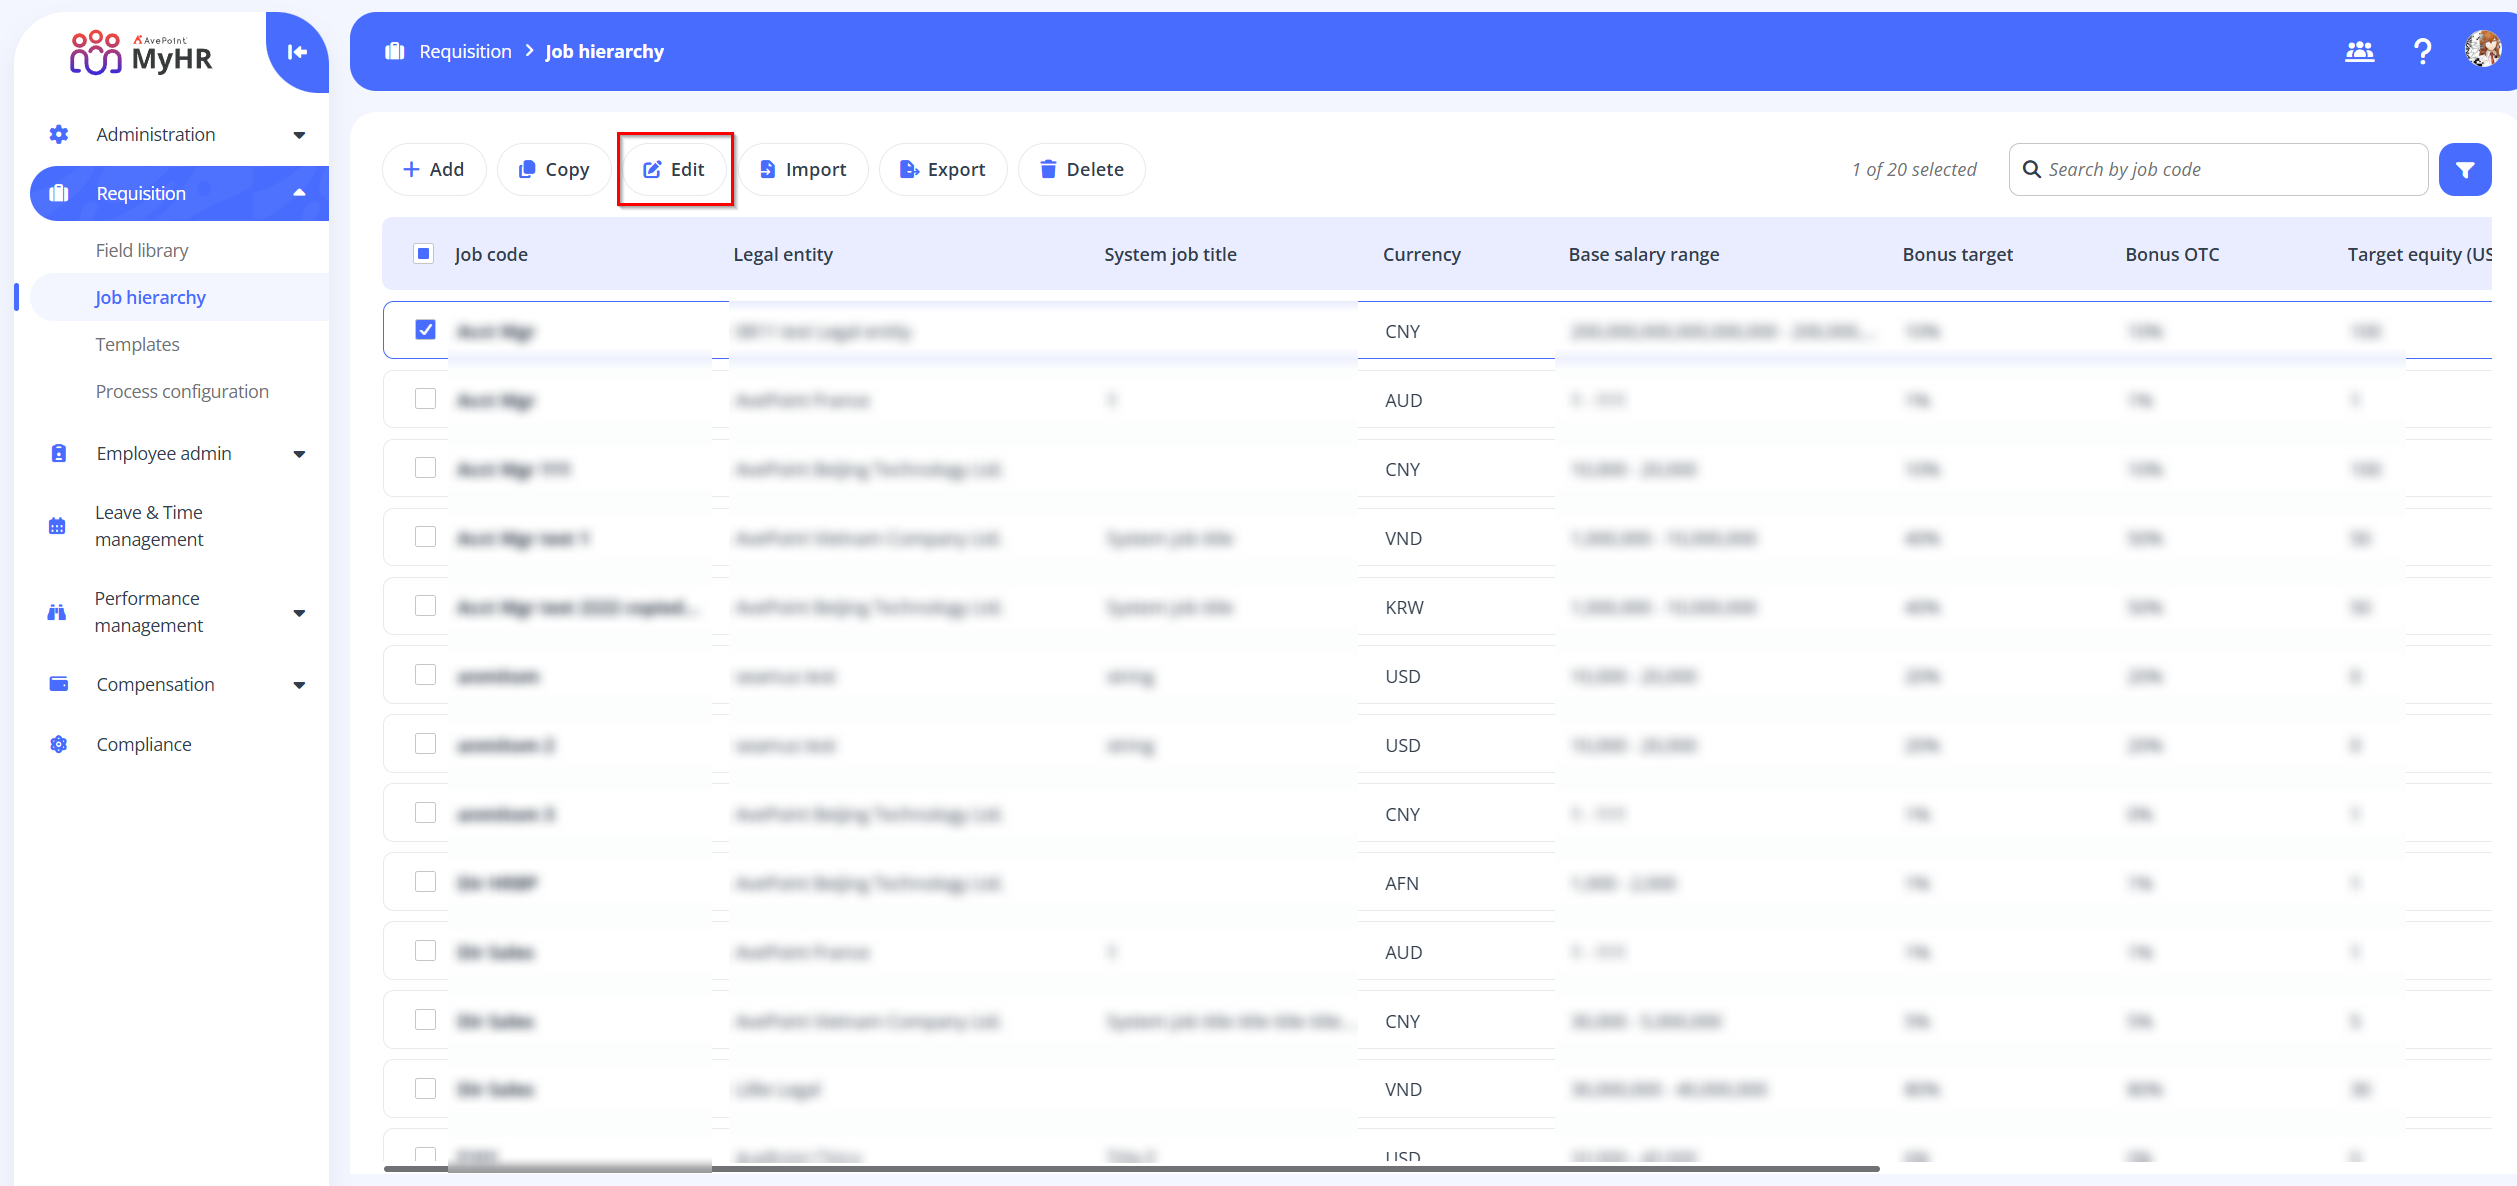The width and height of the screenshot is (2517, 1186).
Task: Select the AFN currency row checkbox
Action: 425,882
